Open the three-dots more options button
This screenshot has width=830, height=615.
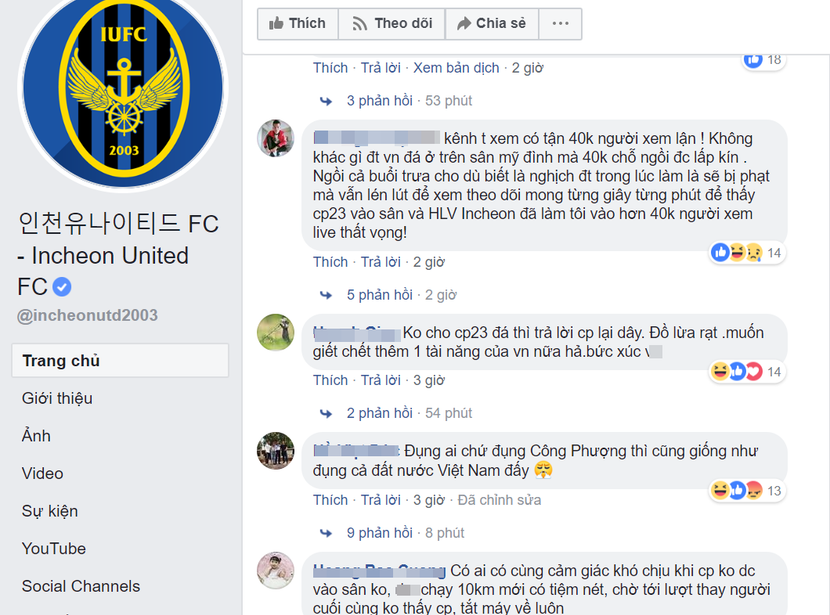click(560, 24)
